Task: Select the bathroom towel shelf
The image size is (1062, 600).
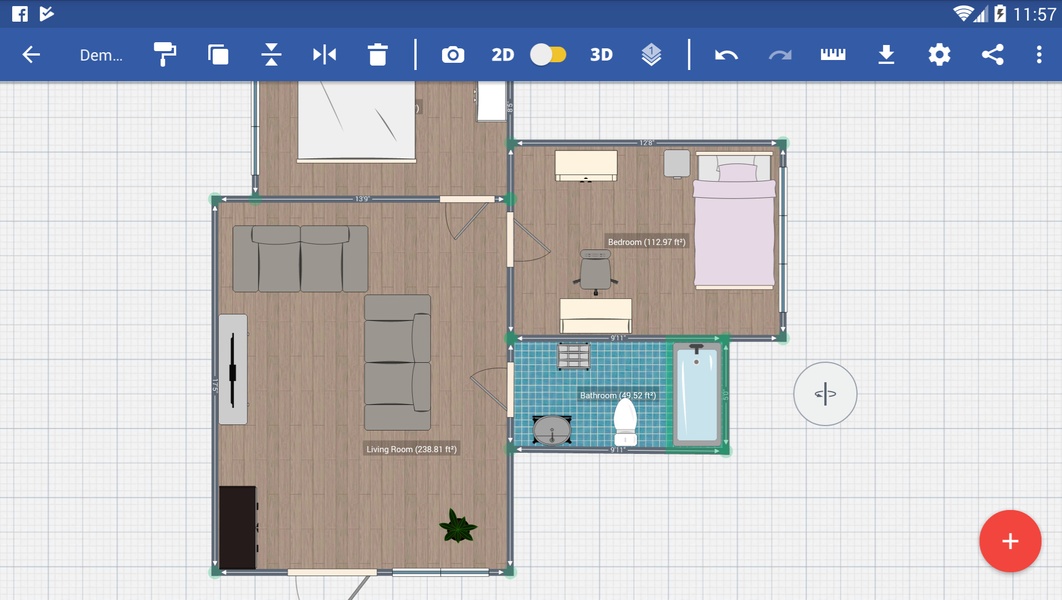Action: (x=574, y=356)
